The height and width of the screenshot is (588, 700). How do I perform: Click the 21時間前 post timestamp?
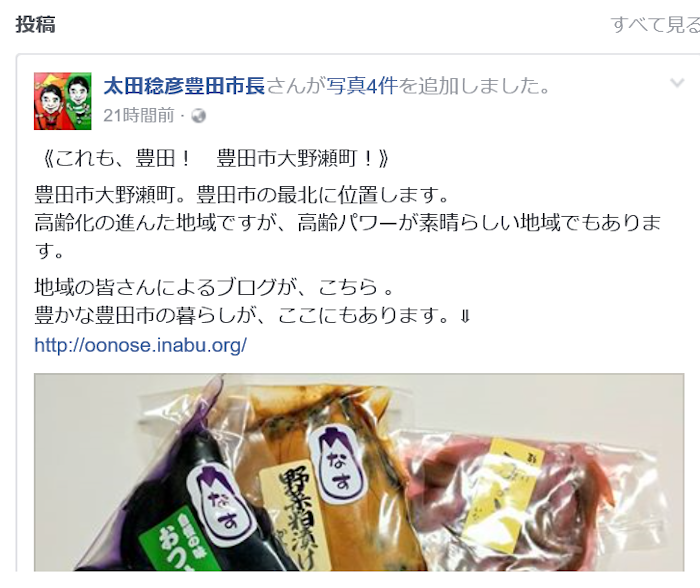click(x=139, y=116)
